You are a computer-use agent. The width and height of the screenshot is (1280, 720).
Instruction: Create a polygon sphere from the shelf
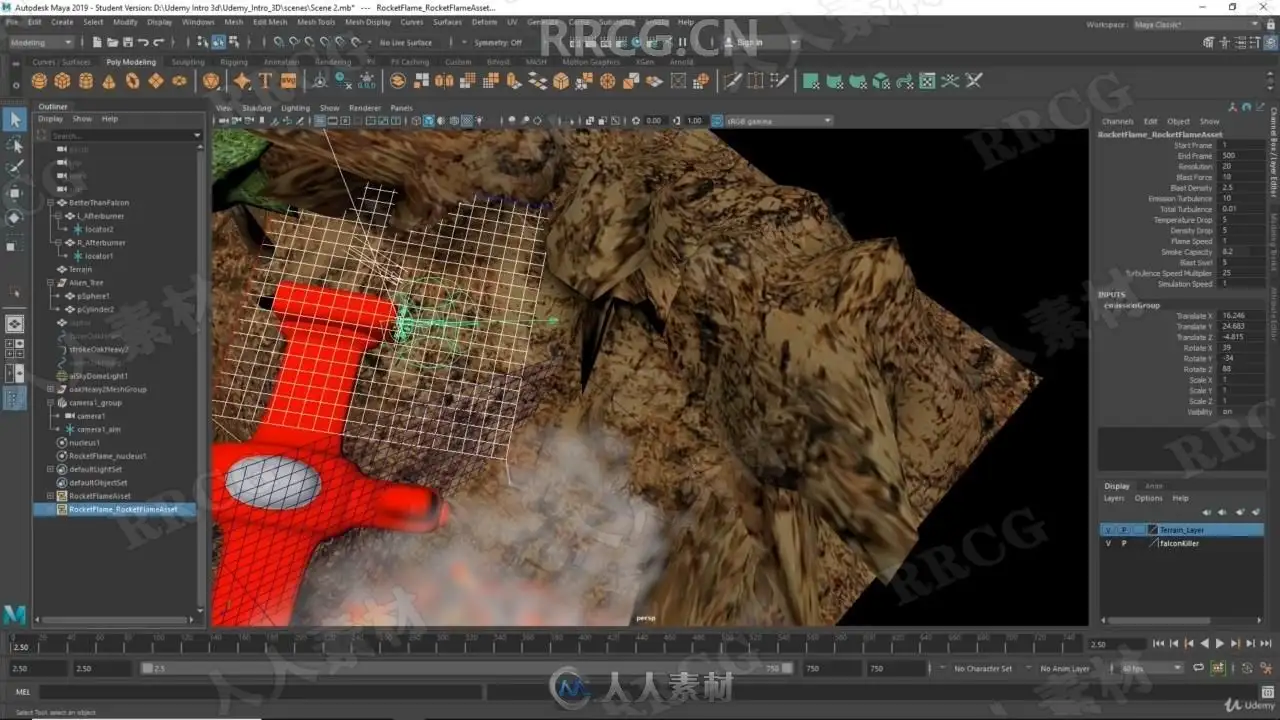39,81
